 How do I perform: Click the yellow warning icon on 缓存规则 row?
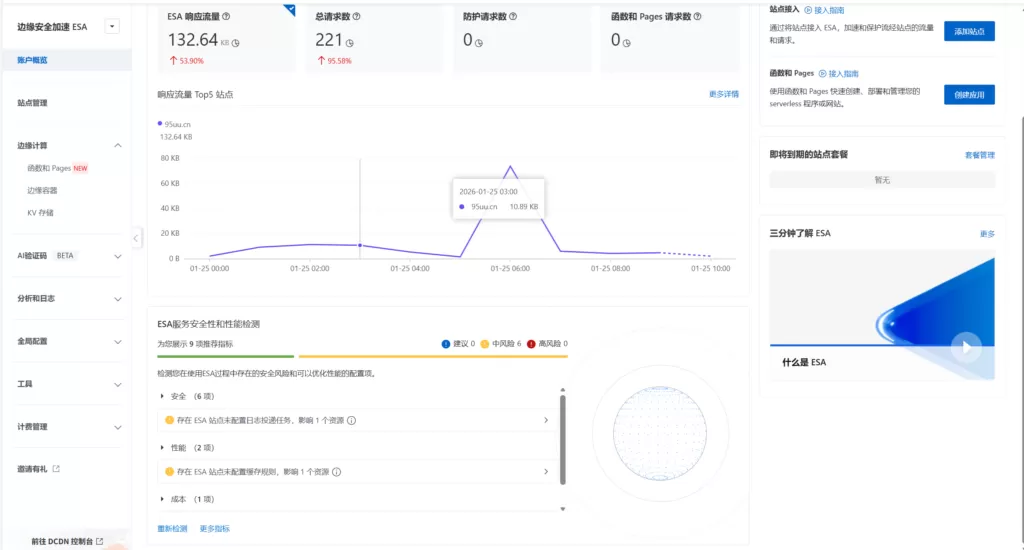click(169, 472)
